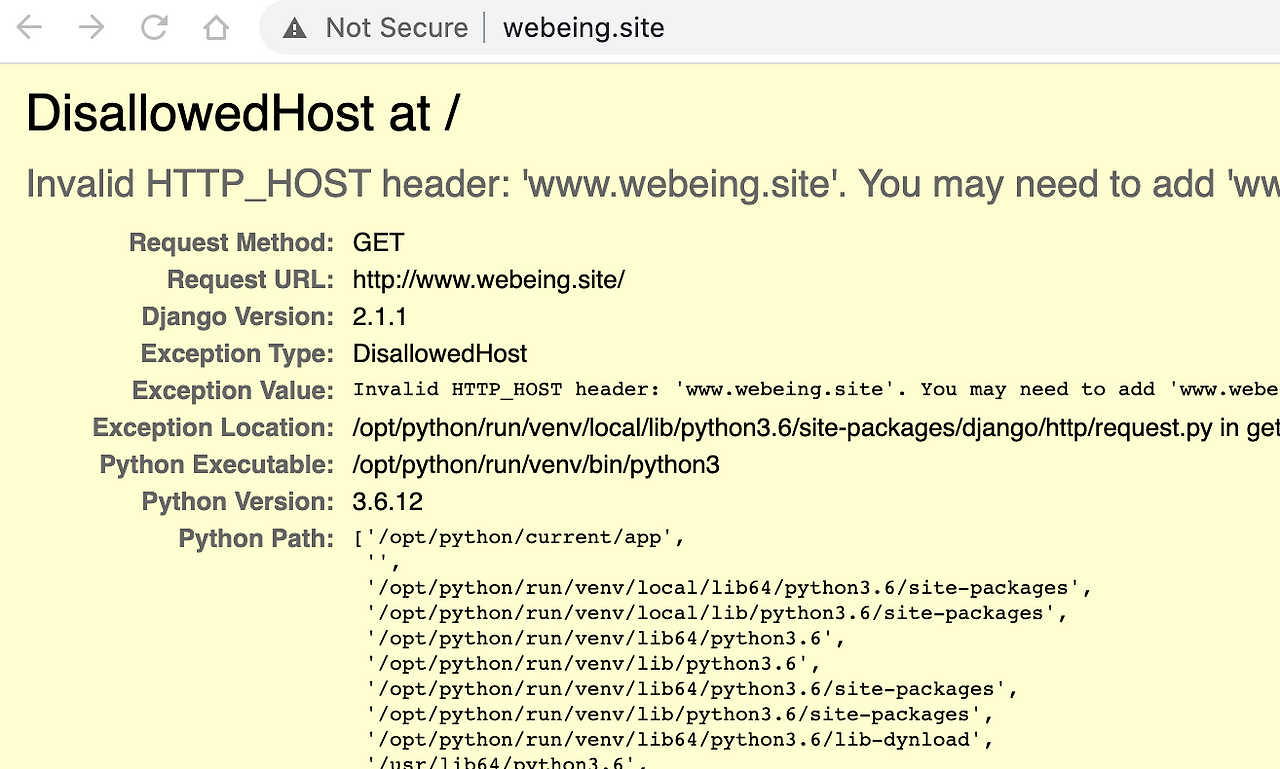Open site security info via Not Secure label
The width and height of the screenshot is (1280, 769).
click(x=396, y=27)
